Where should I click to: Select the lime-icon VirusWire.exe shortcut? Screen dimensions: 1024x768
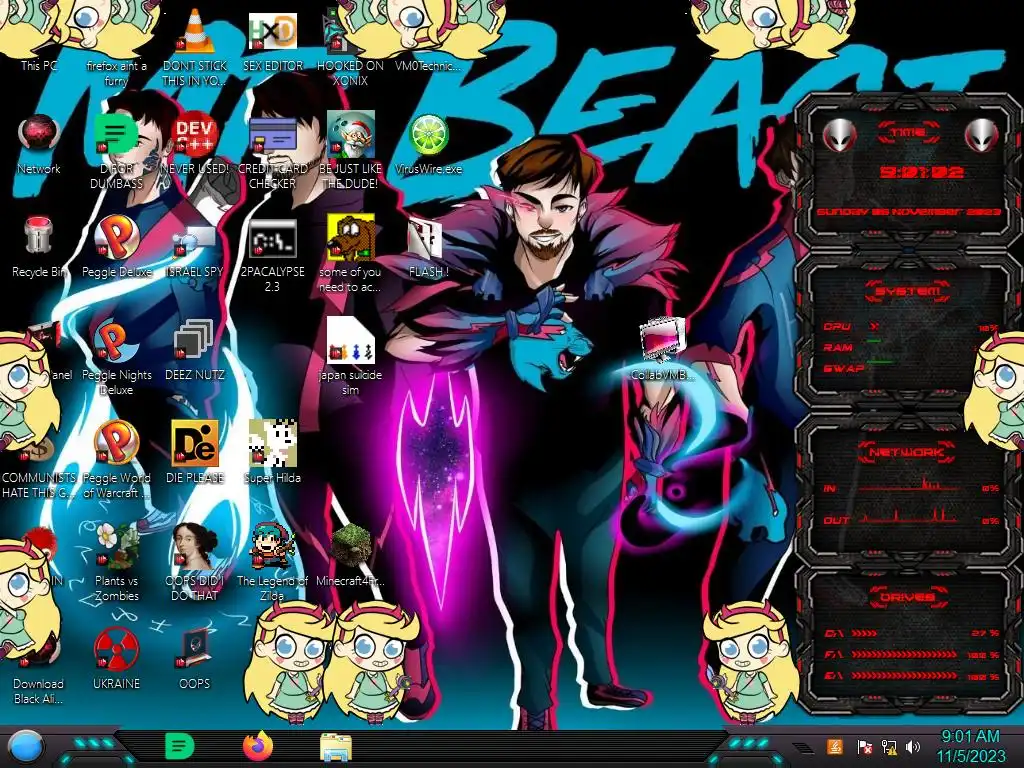(x=428, y=145)
